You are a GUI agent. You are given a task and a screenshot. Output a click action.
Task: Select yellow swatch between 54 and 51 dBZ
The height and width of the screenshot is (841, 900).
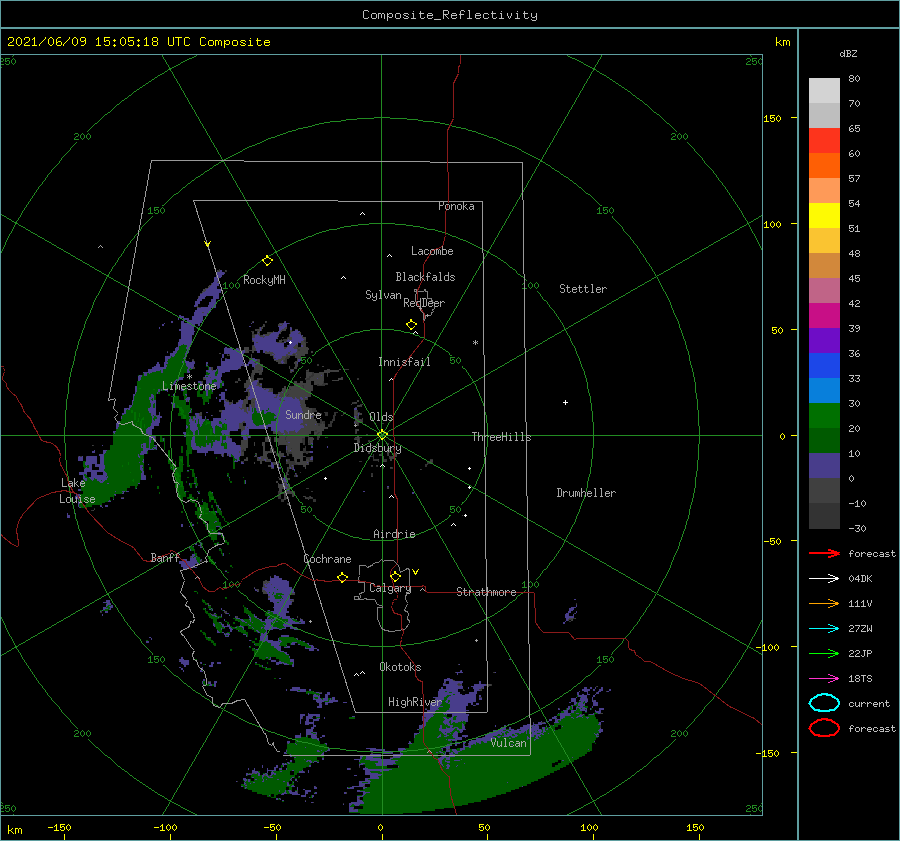(x=824, y=216)
